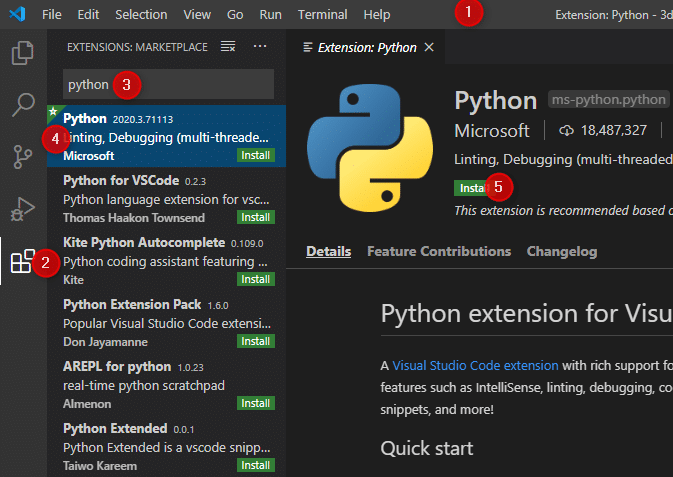Install AREPL for python extension
This screenshot has width=673, height=477.
click(x=255, y=403)
